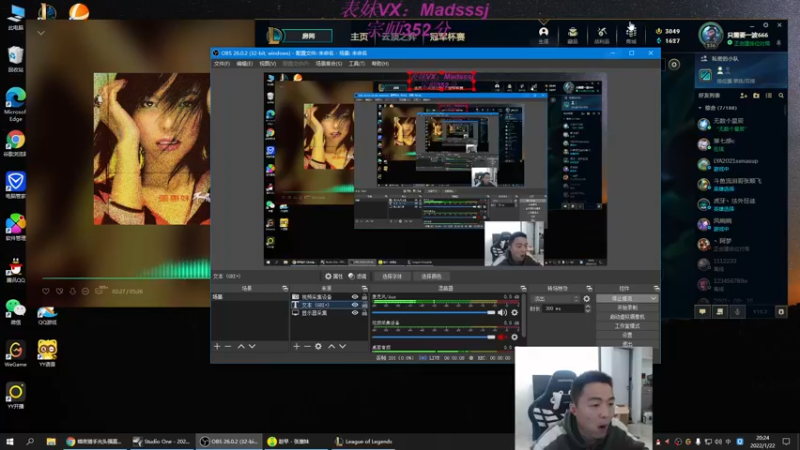Click the search icon in League friends list
Screen dimensions: 800x450
tap(781, 95)
